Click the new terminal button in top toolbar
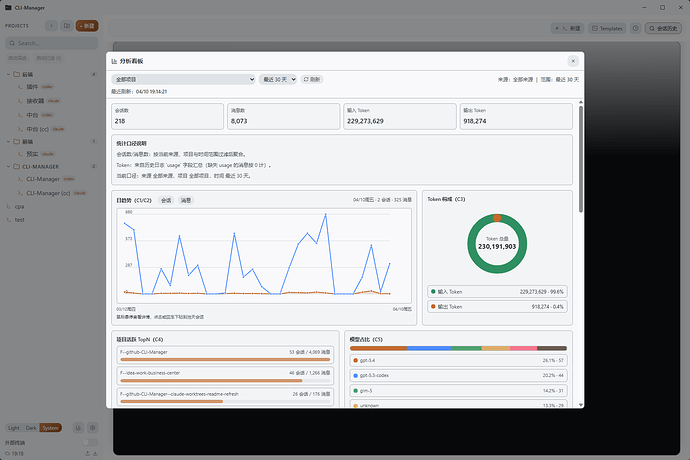This screenshot has height=460, width=690. [567, 29]
